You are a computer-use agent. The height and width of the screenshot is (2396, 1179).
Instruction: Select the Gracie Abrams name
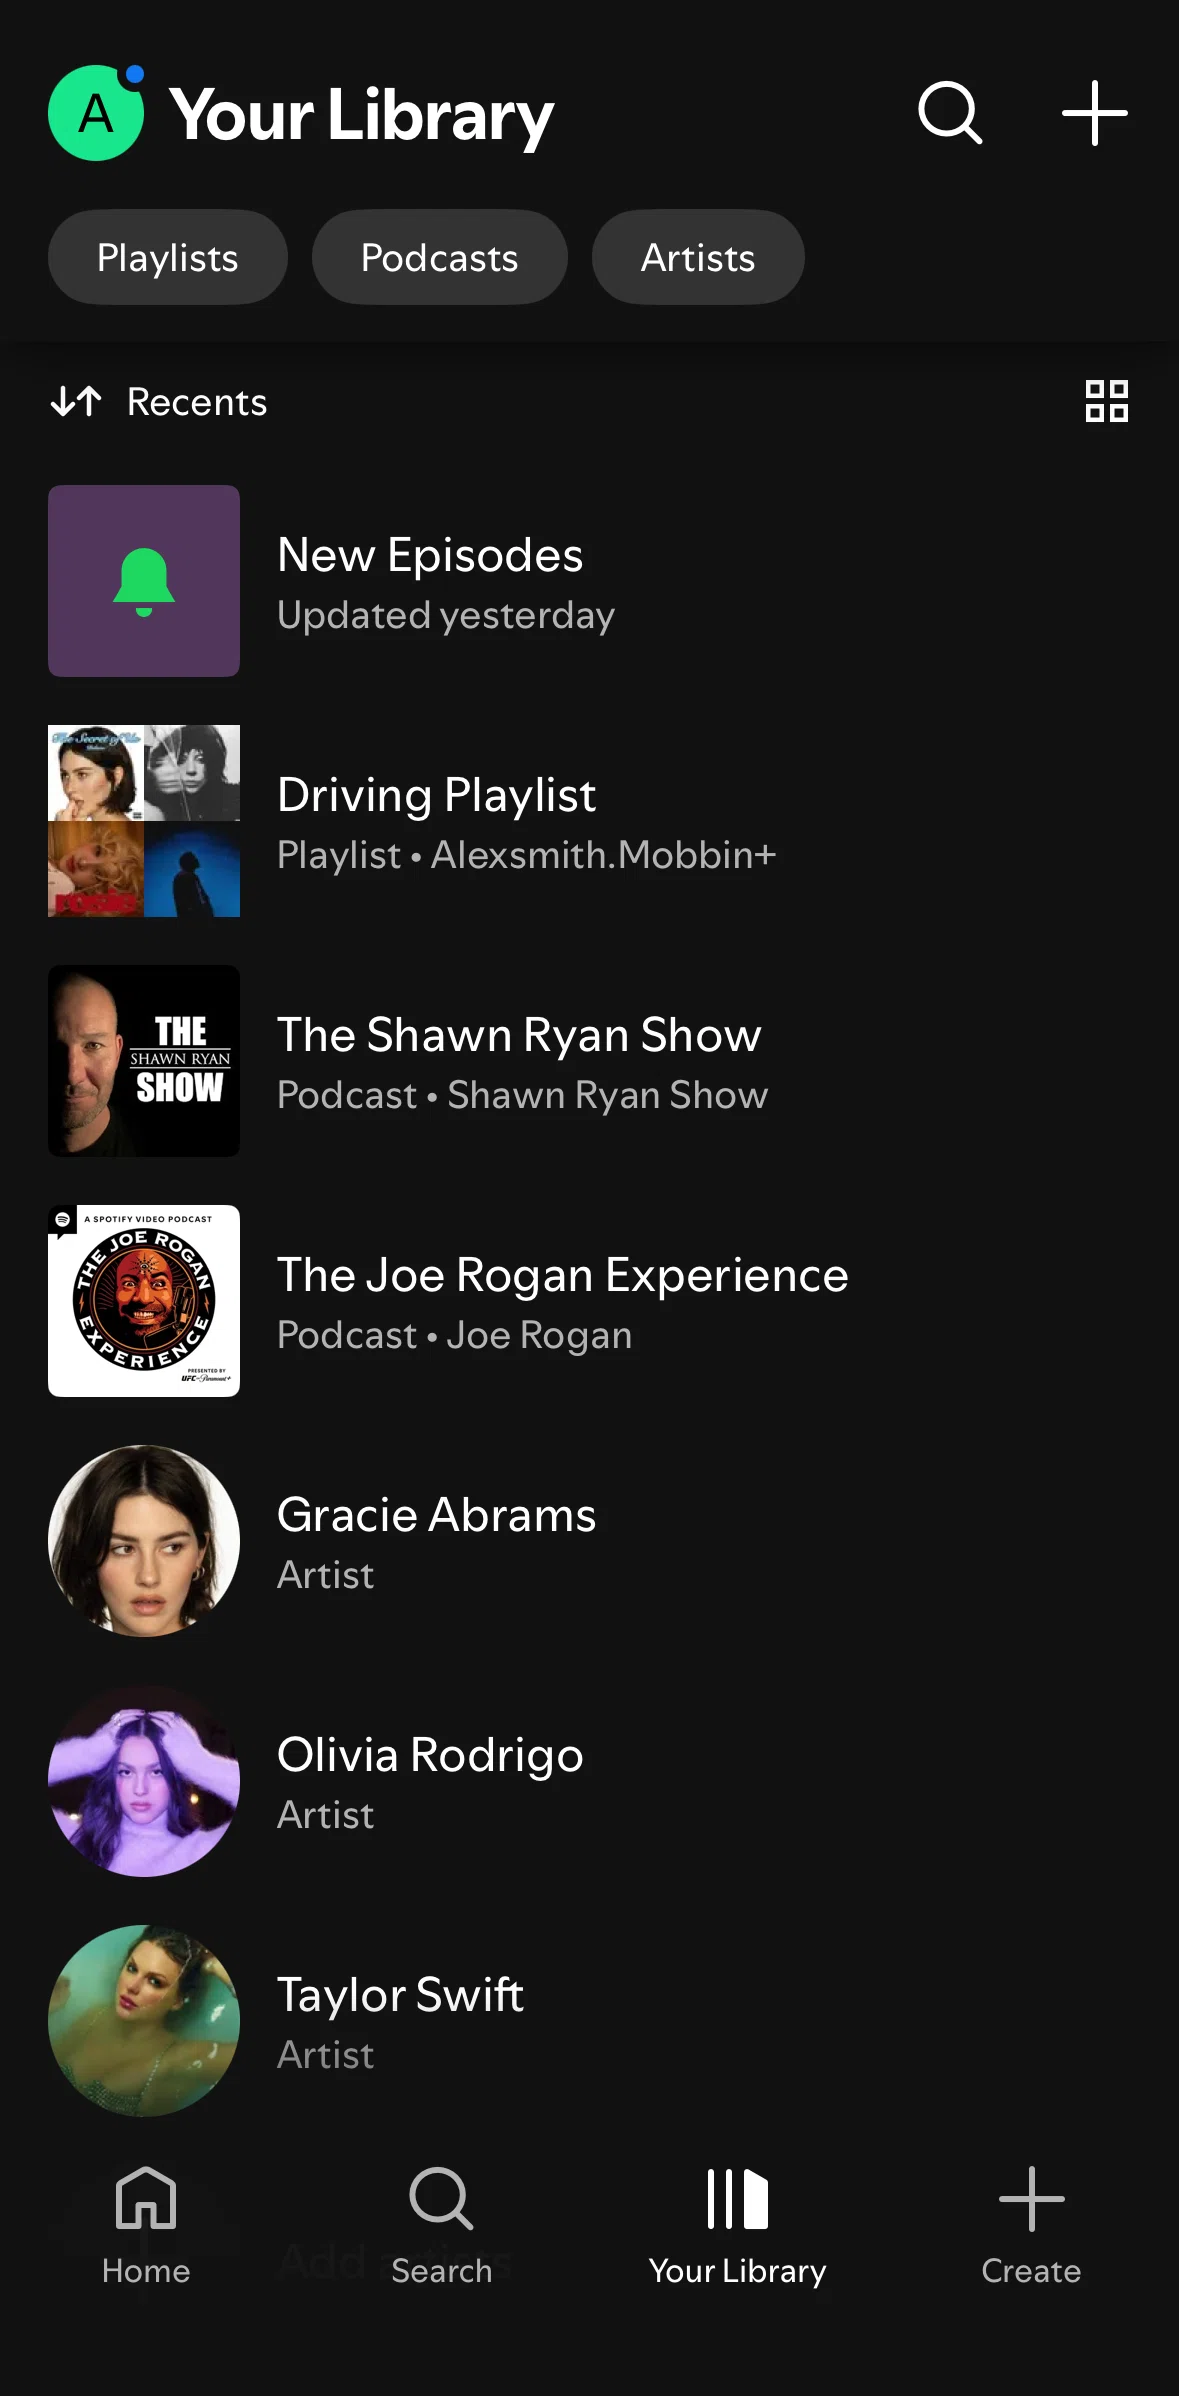click(437, 1515)
